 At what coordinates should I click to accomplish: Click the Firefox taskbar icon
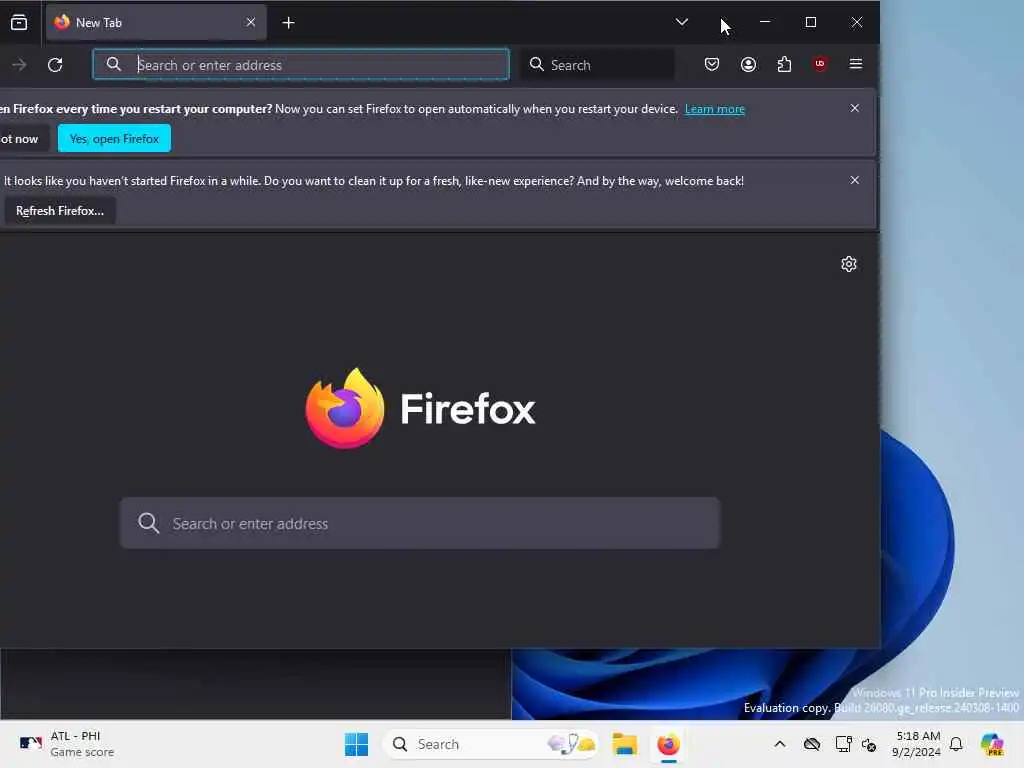click(x=668, y=744)
